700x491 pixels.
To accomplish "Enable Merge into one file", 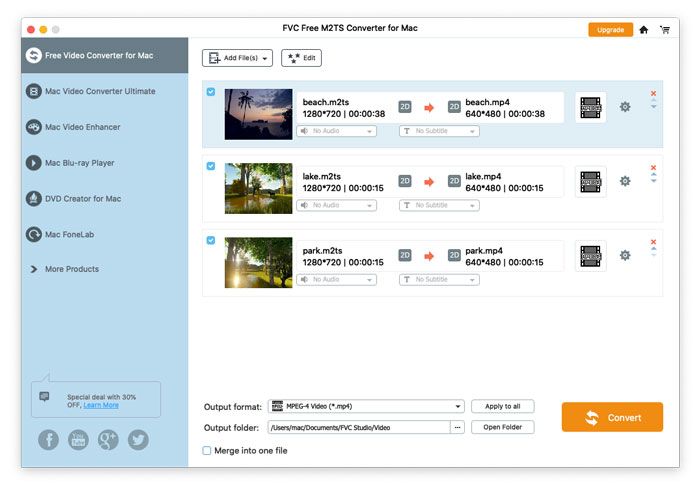I will point(207,450).
